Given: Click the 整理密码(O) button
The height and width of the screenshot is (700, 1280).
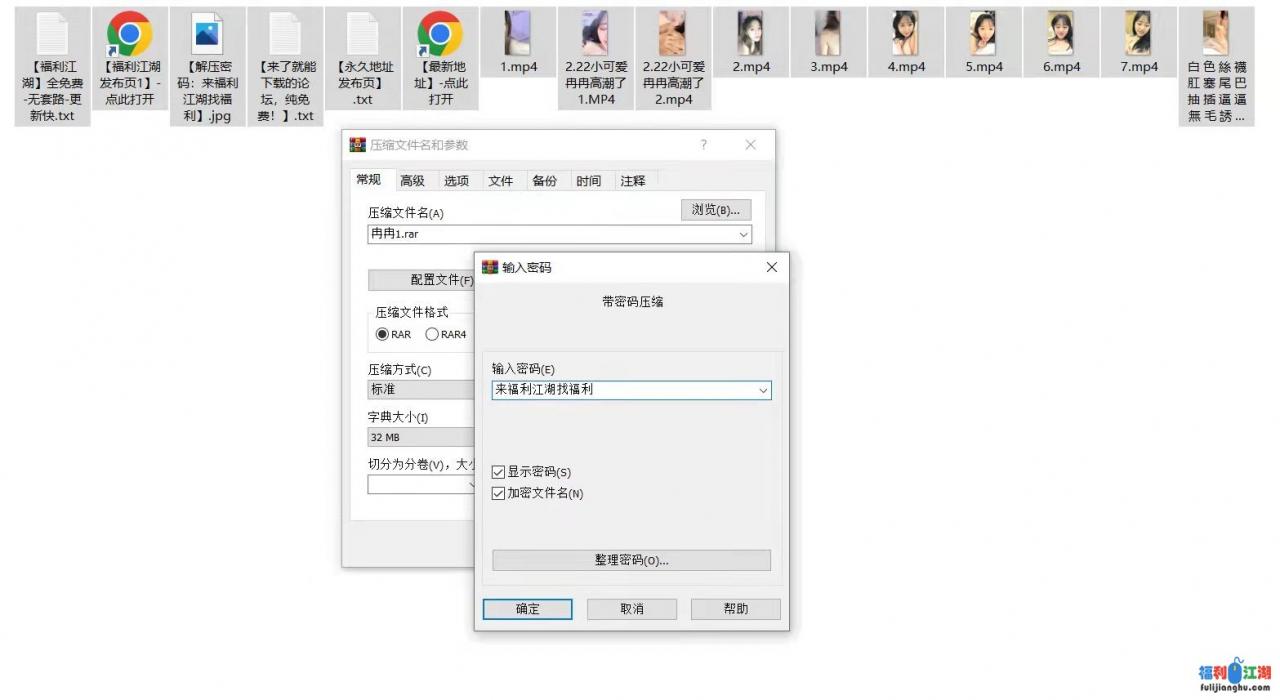Looking at the screenshot, I should 631,560.
